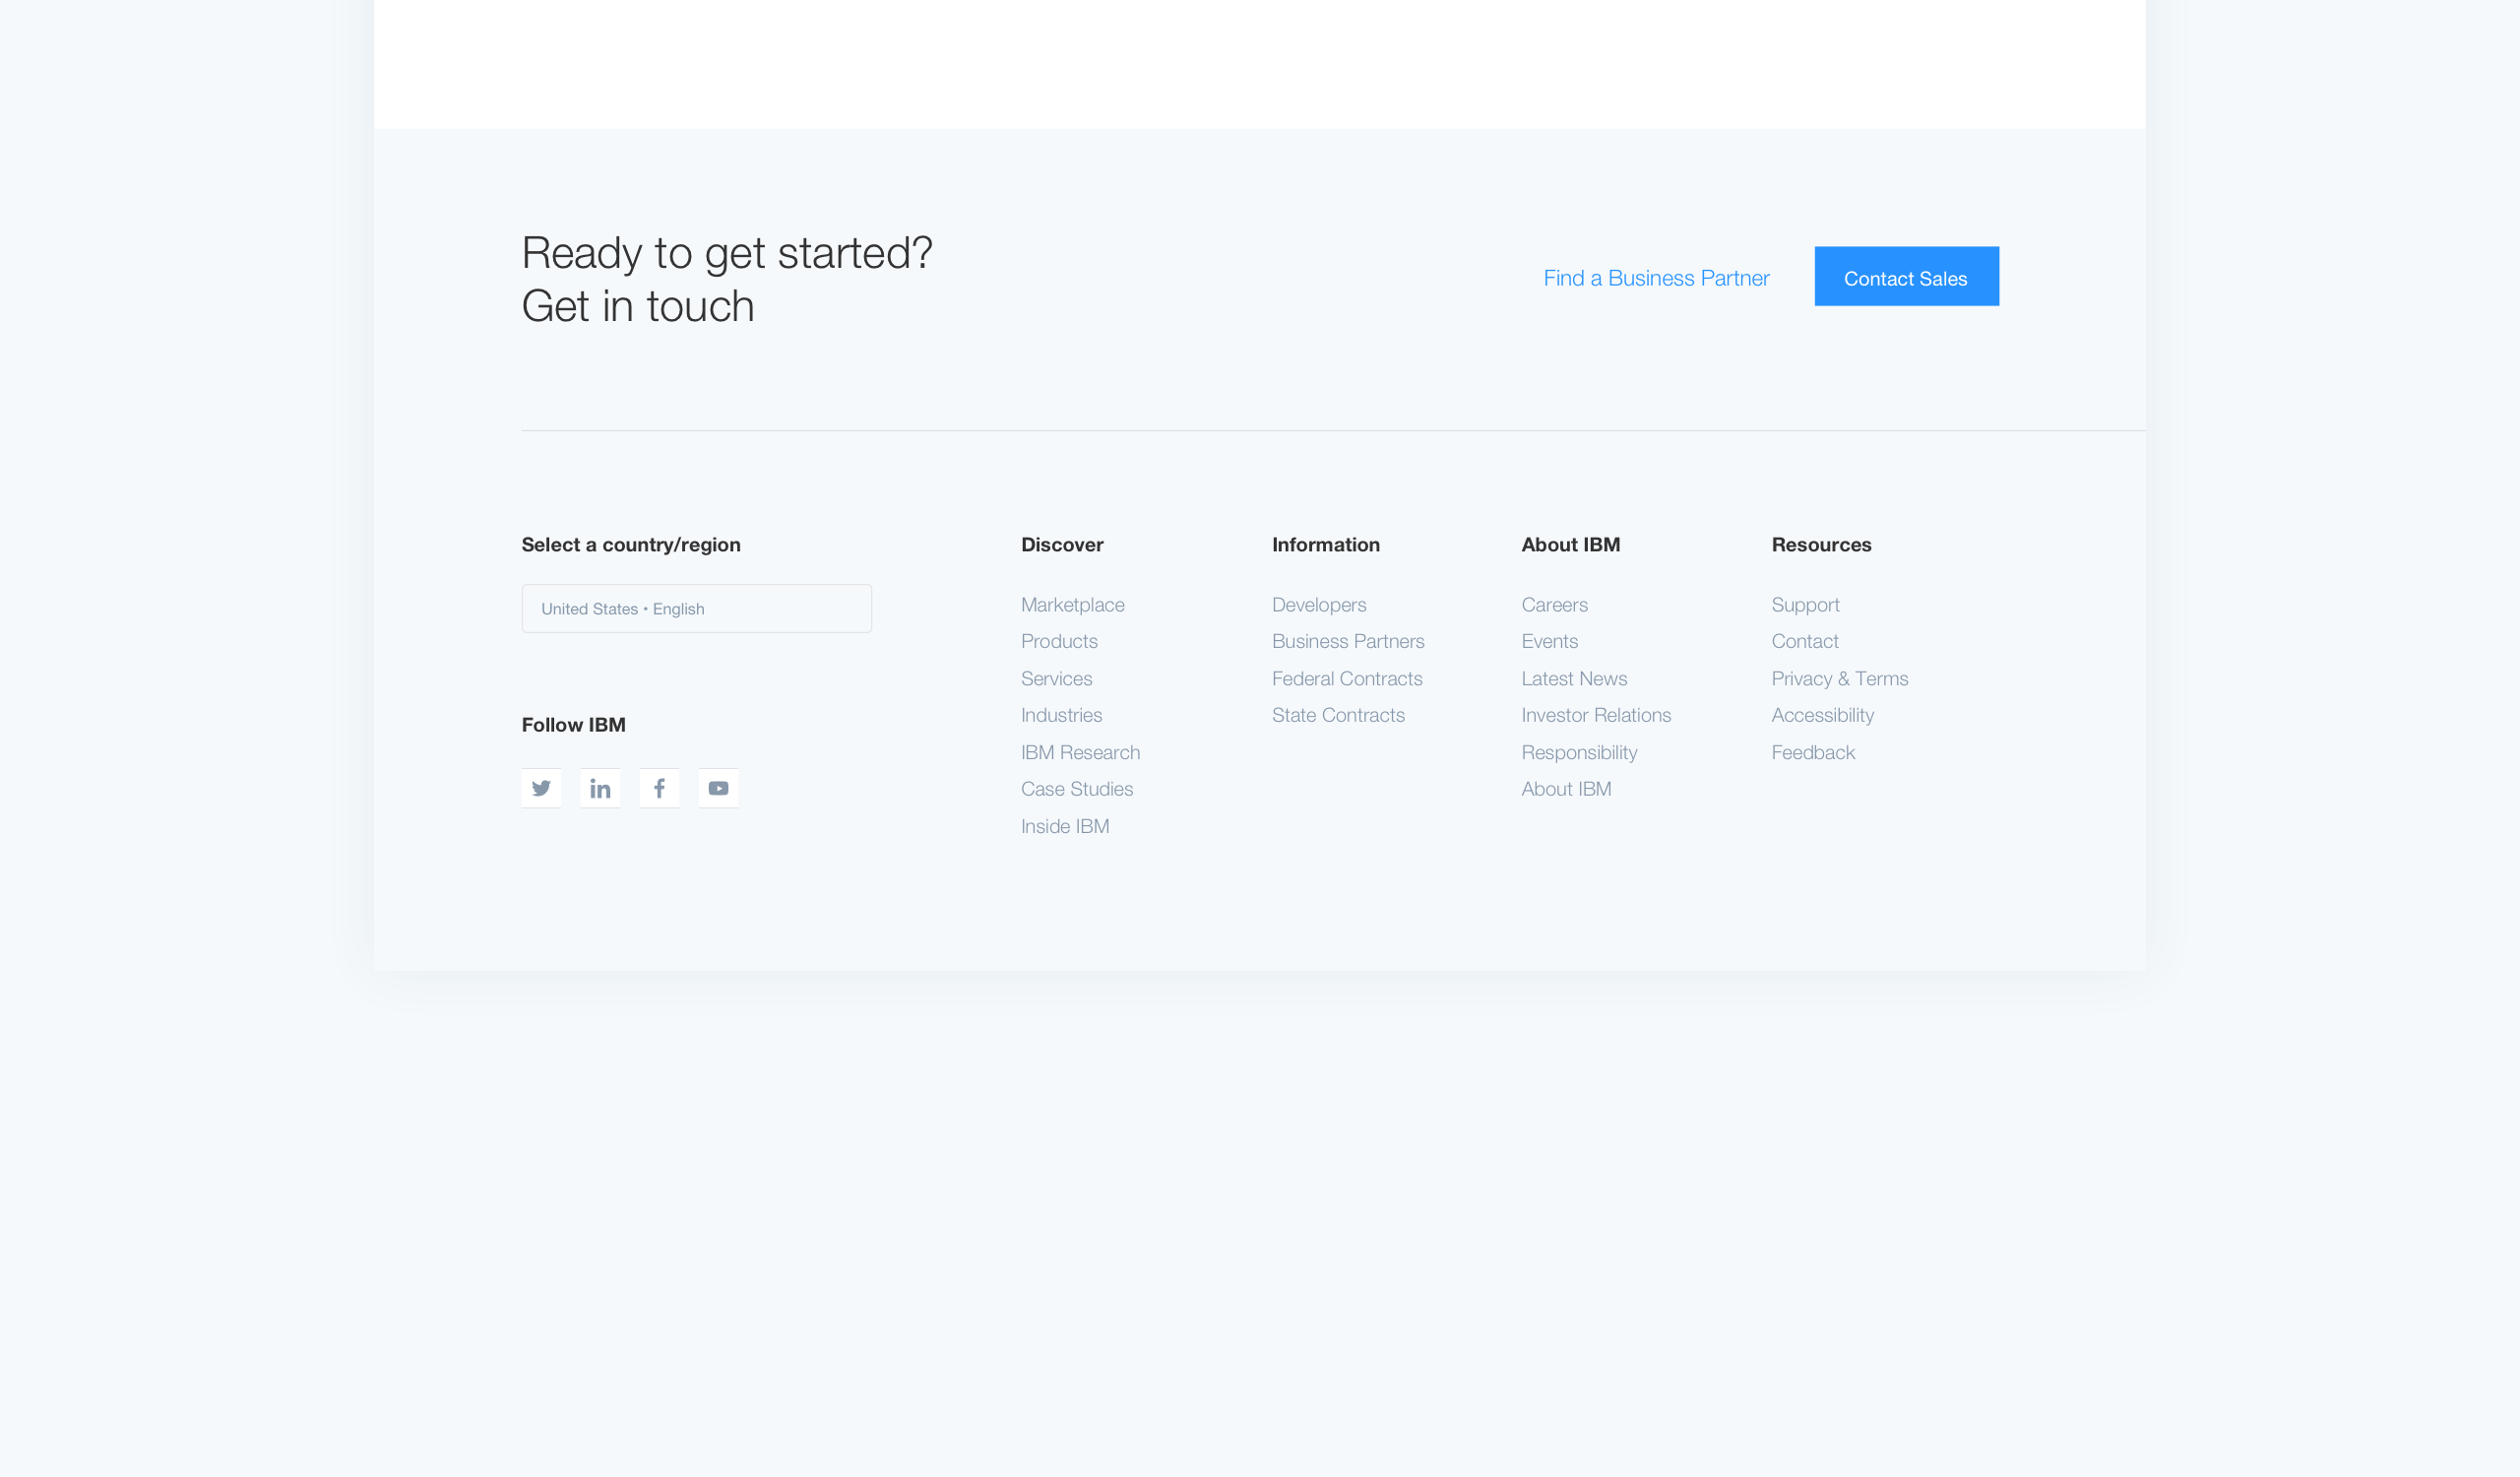Select Industries under Discover
This screenshot has width=2520, height=1477.
pos(1061,715)
